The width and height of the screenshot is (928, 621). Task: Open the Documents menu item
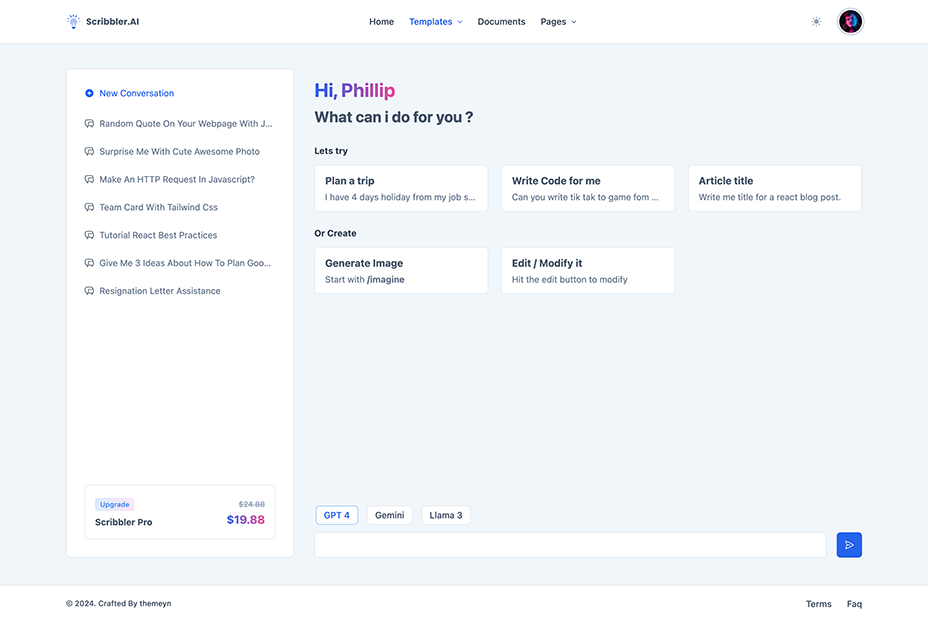[501, 22]
